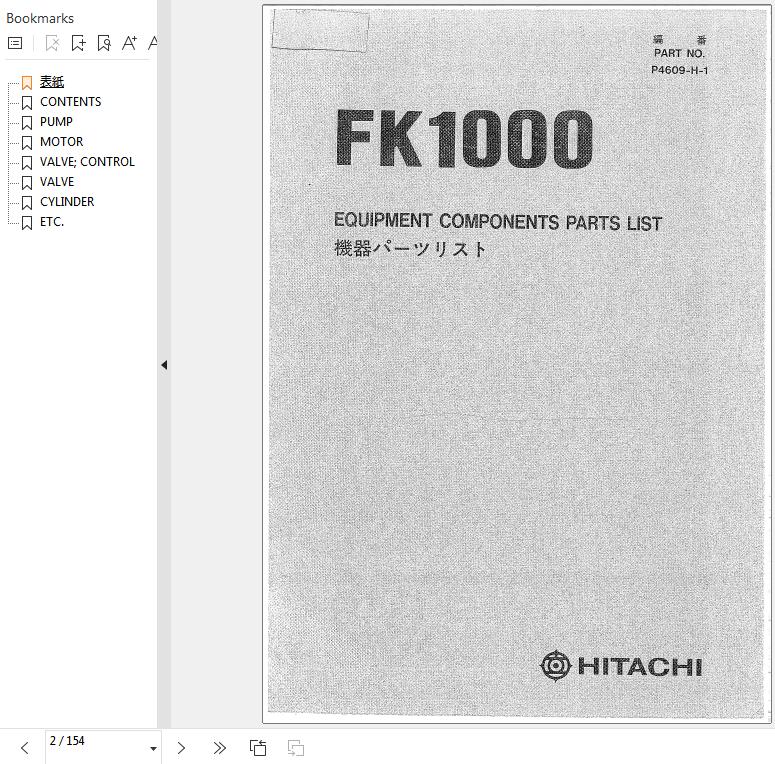Click the bookmark icon beside CONTENTS
Viewport: 775px width, 764px height.
[27, 103]
